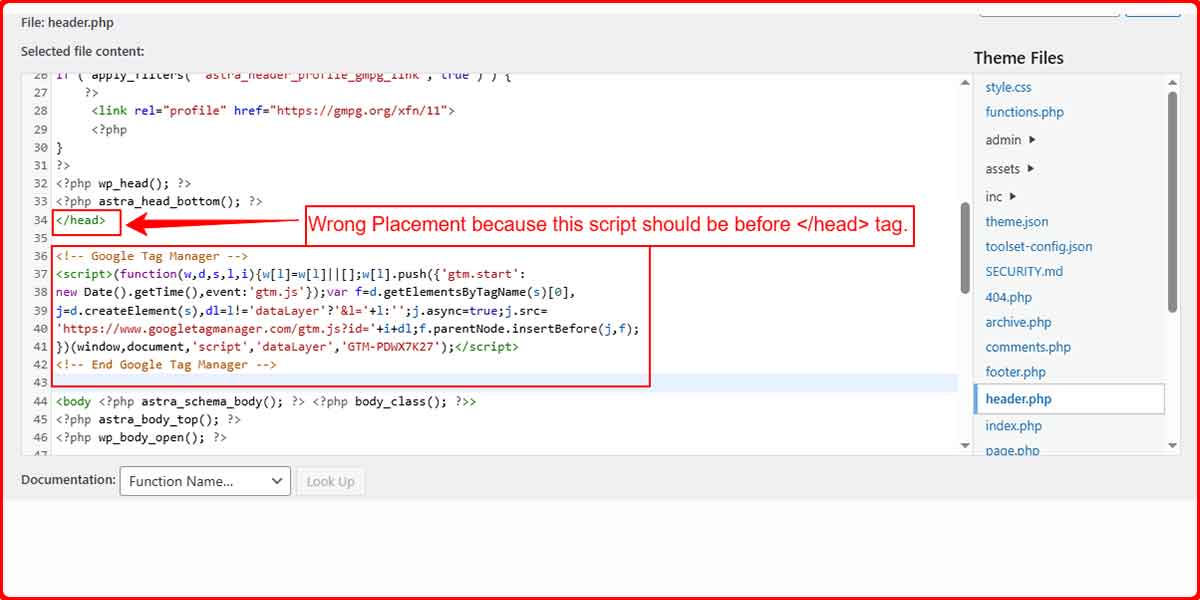The width and height of the screenshot is (1200, 600).
Task: Open 404.php theme file
Action: point(1008,297)
